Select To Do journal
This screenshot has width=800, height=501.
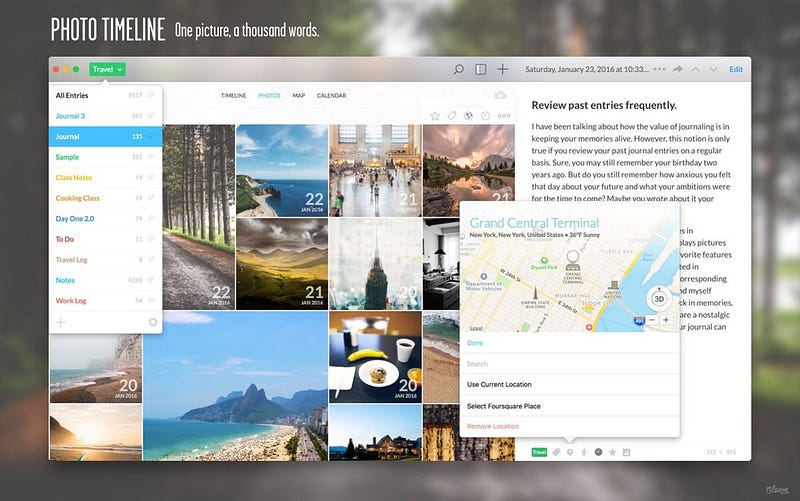pyautogui.click(x=106, y=239)
